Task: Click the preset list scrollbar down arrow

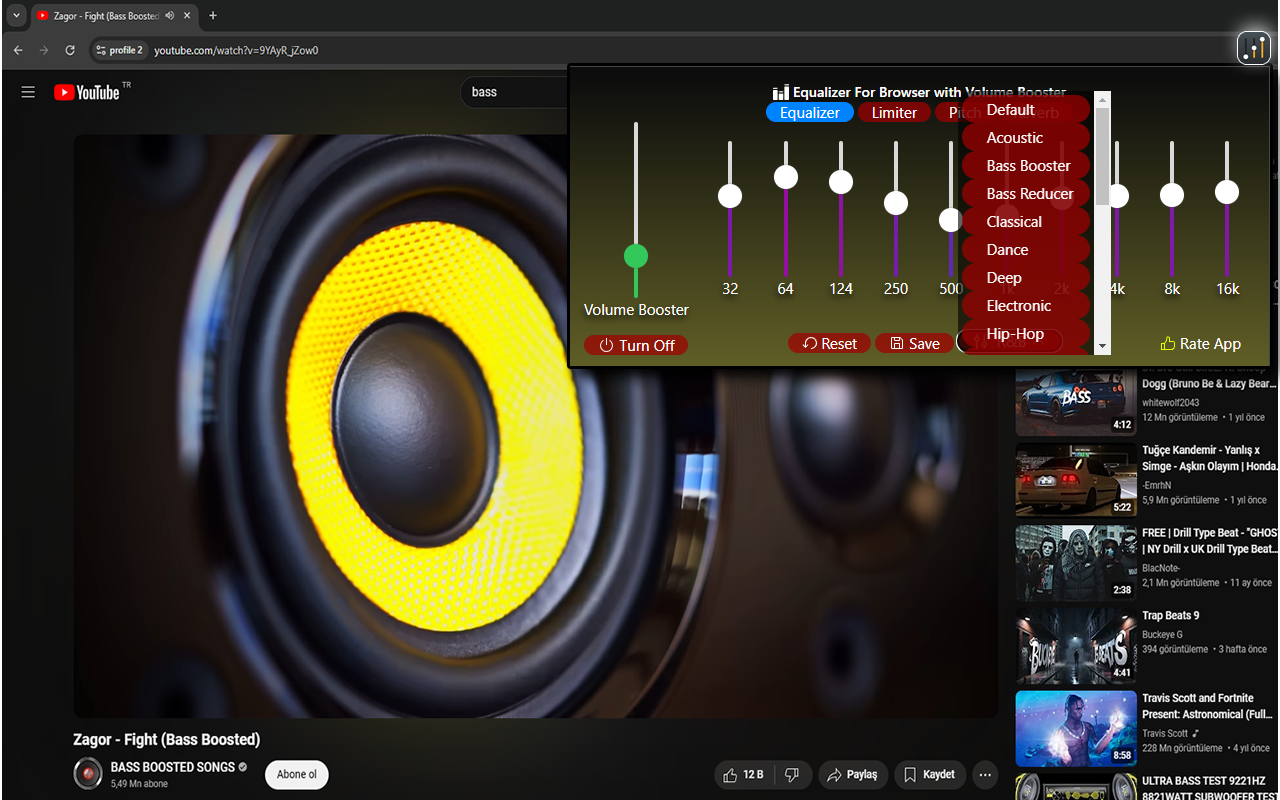Action: 1103,347
